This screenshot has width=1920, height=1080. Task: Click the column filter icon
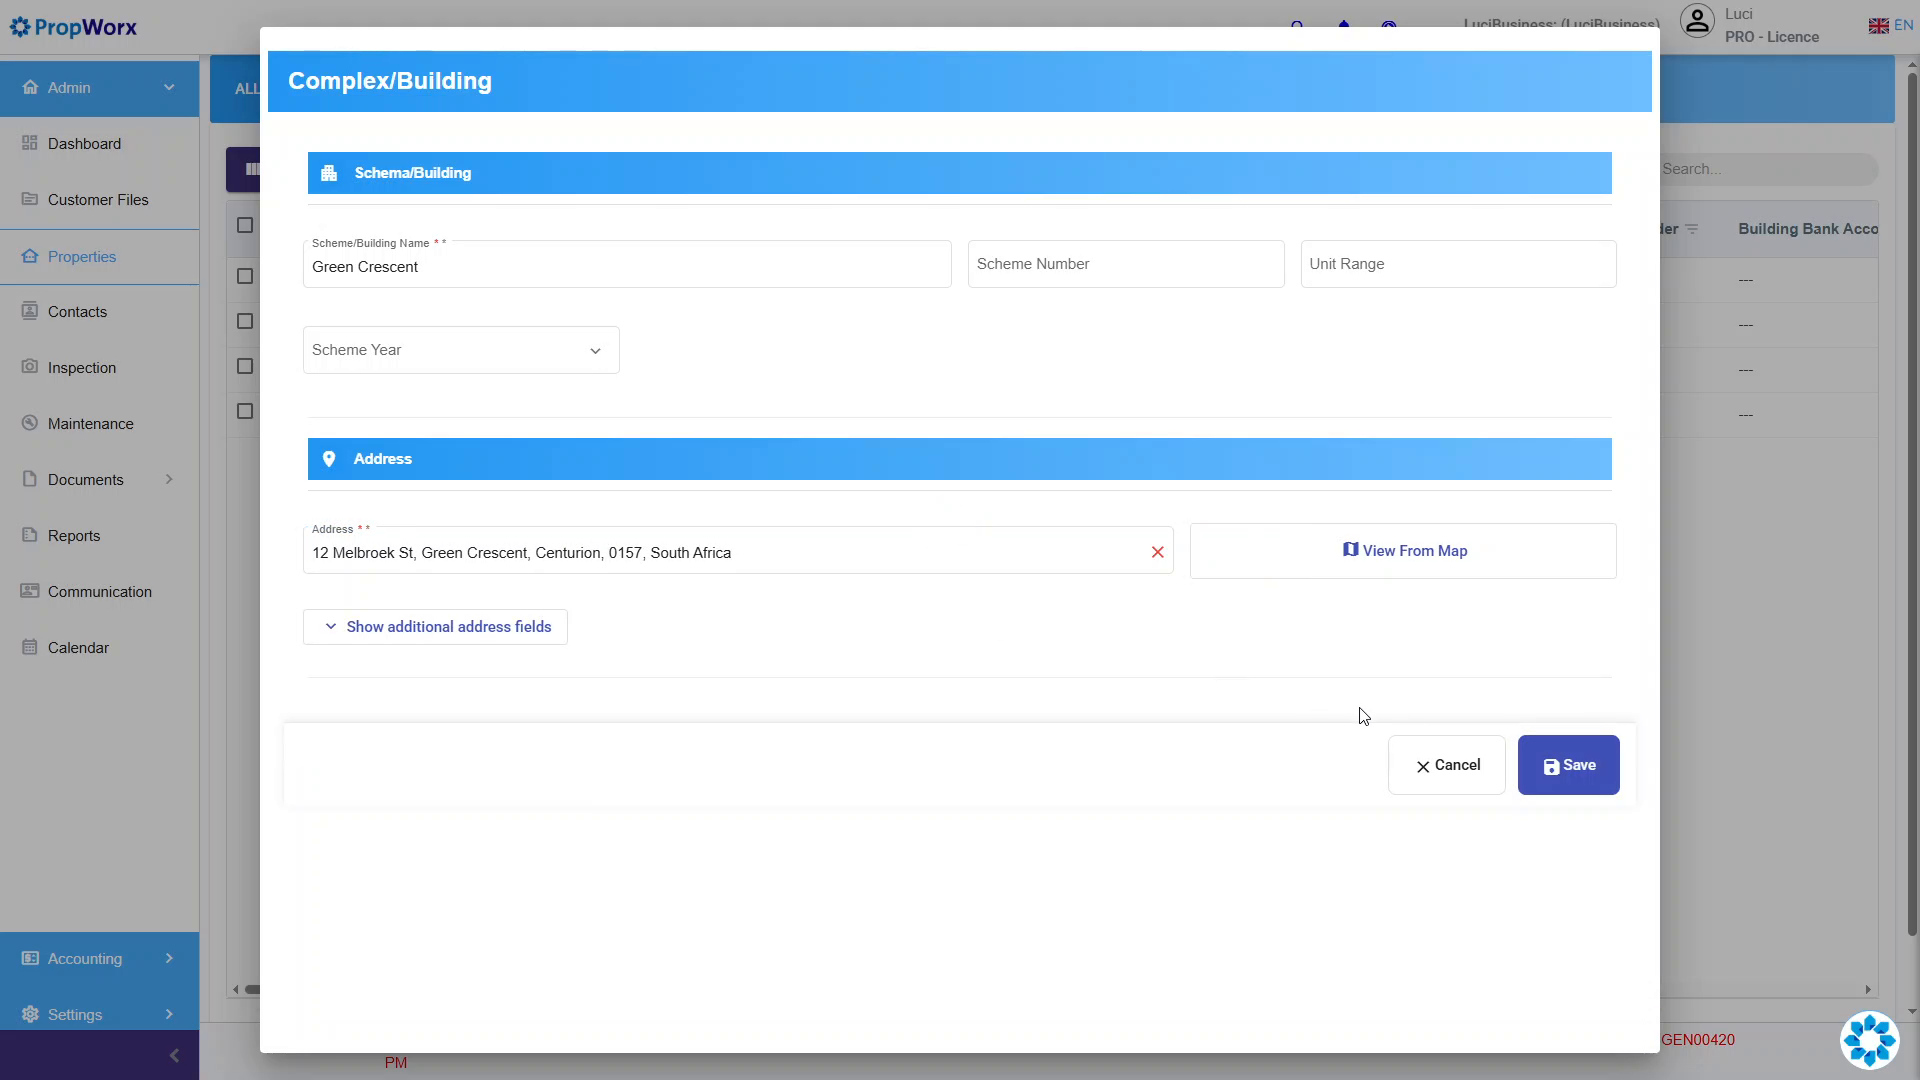coord(1691,229)
